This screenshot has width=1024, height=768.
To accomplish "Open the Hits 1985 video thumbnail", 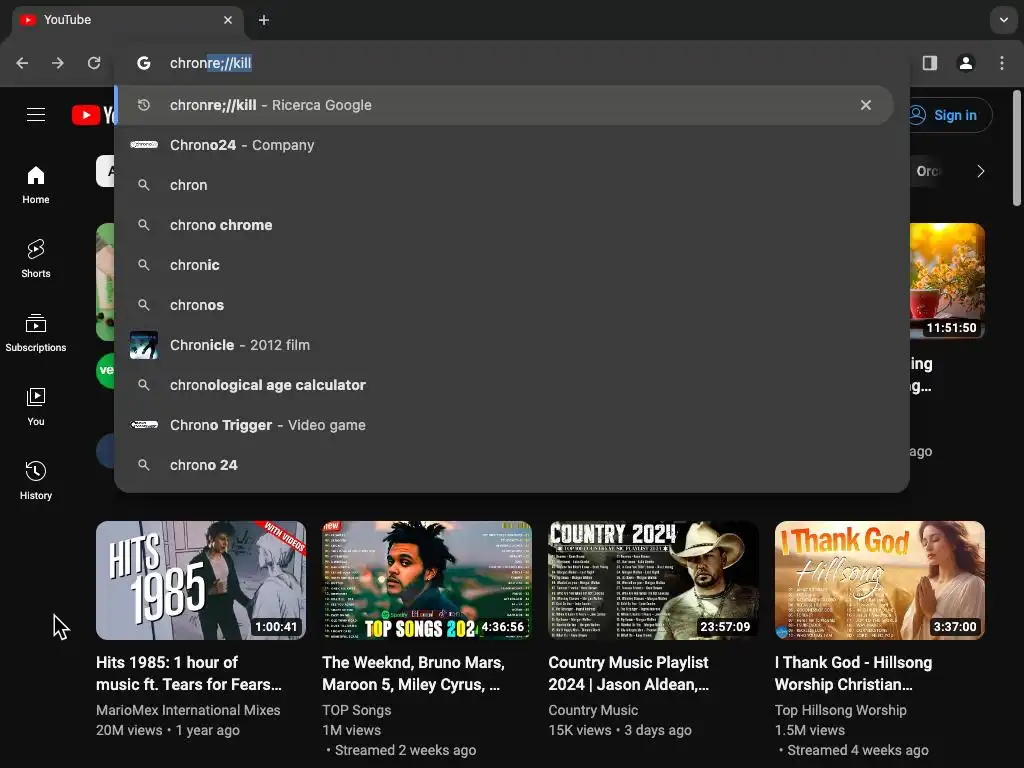I will point(200,580).
